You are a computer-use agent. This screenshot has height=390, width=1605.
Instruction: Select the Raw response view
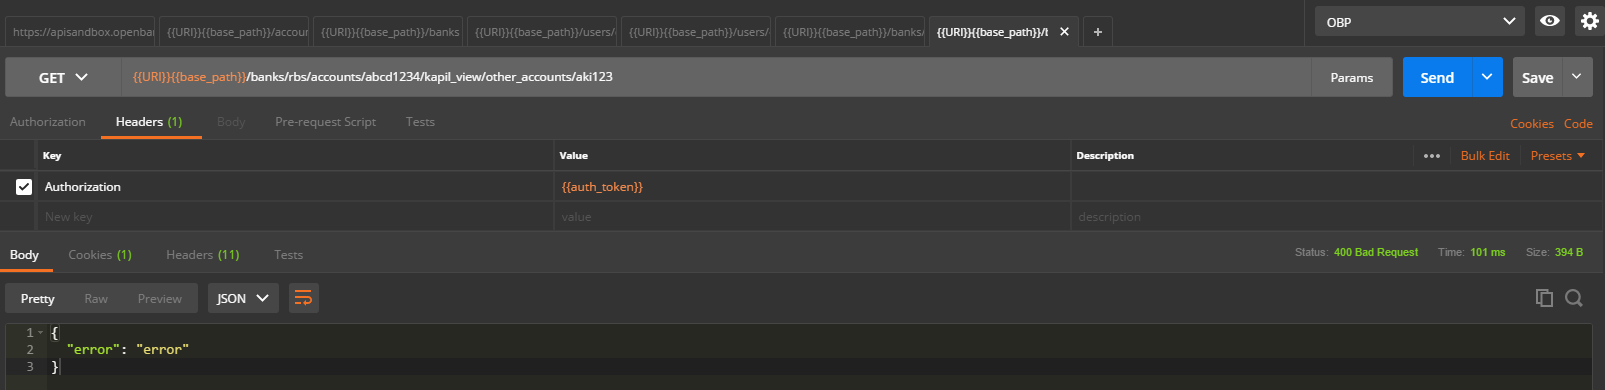point(96,298)
